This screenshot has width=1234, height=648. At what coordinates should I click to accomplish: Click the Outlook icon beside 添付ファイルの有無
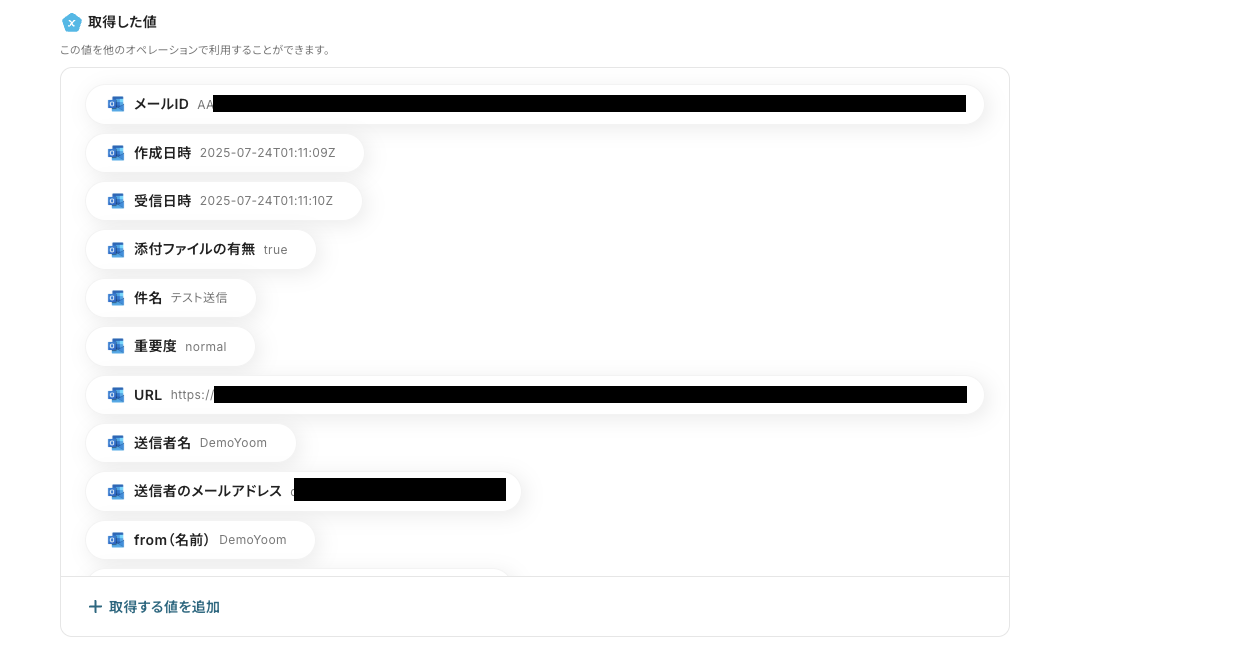pos(116,249)
